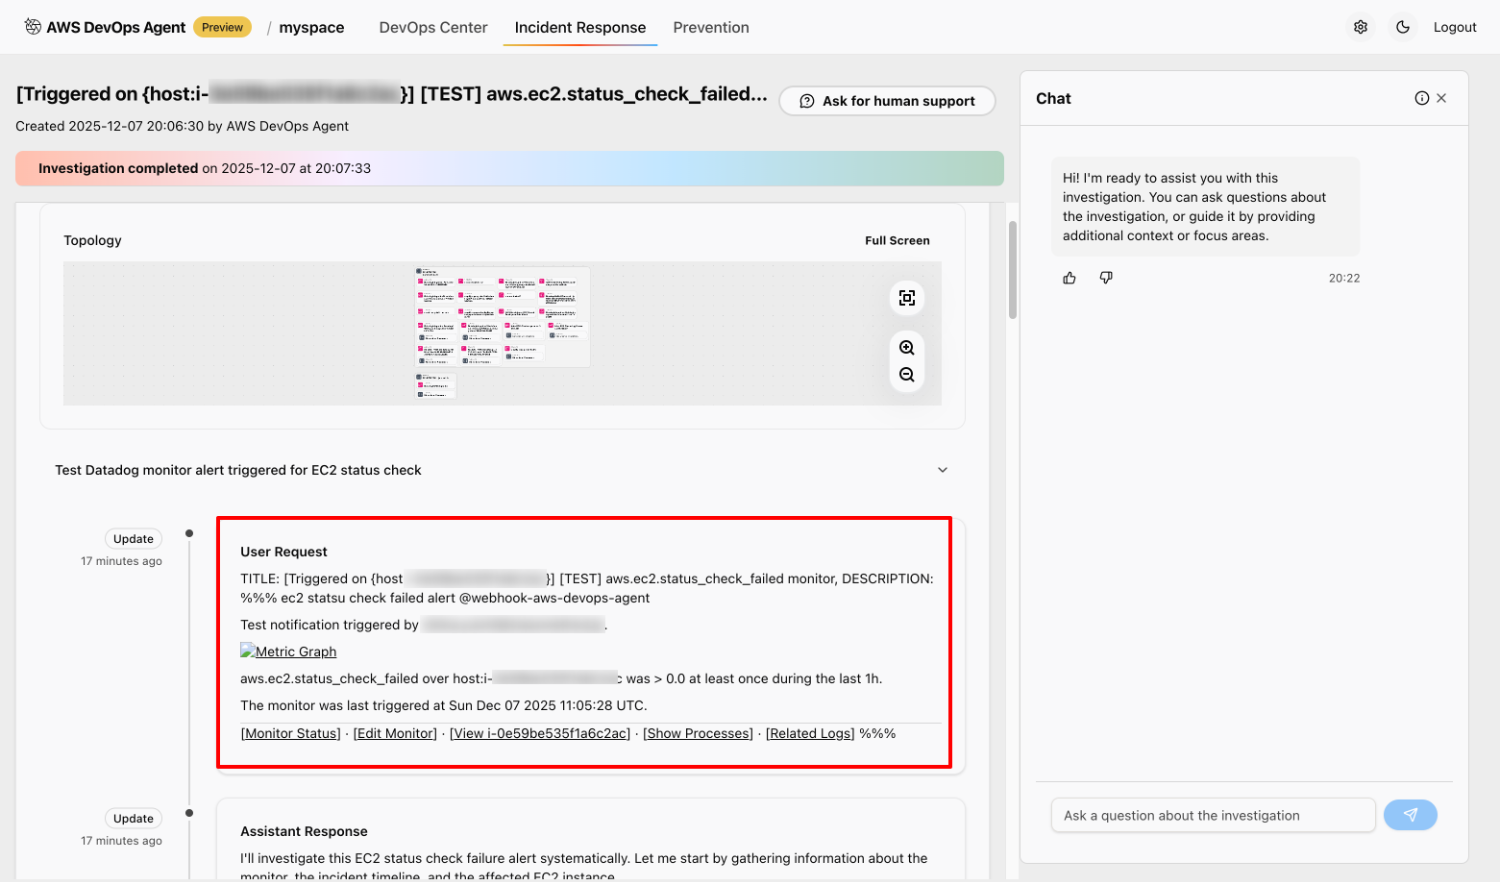Viewport: 1500px width, 882px height.
Task: Switch to the Prevention tab
Action: pyautogui.click(x=711, y=27)
